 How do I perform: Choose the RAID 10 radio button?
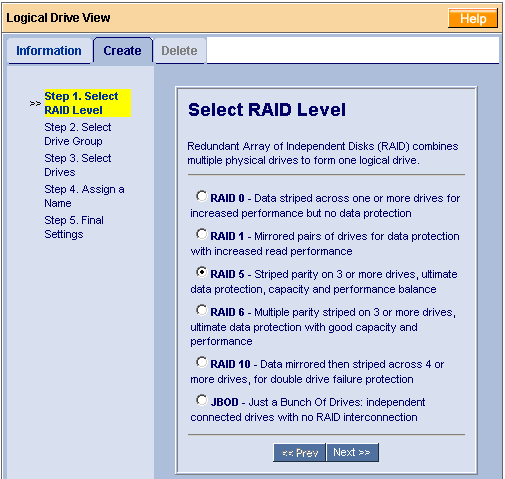tap(201, 362)
